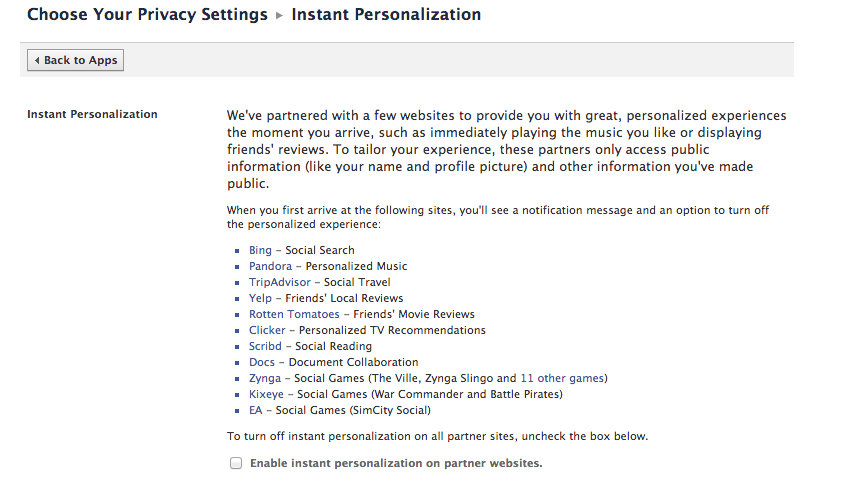Click the back arrow icon in Back to Apps
Image resolution: width=852 pixels, height=486 pixels.
coord(37,61)
